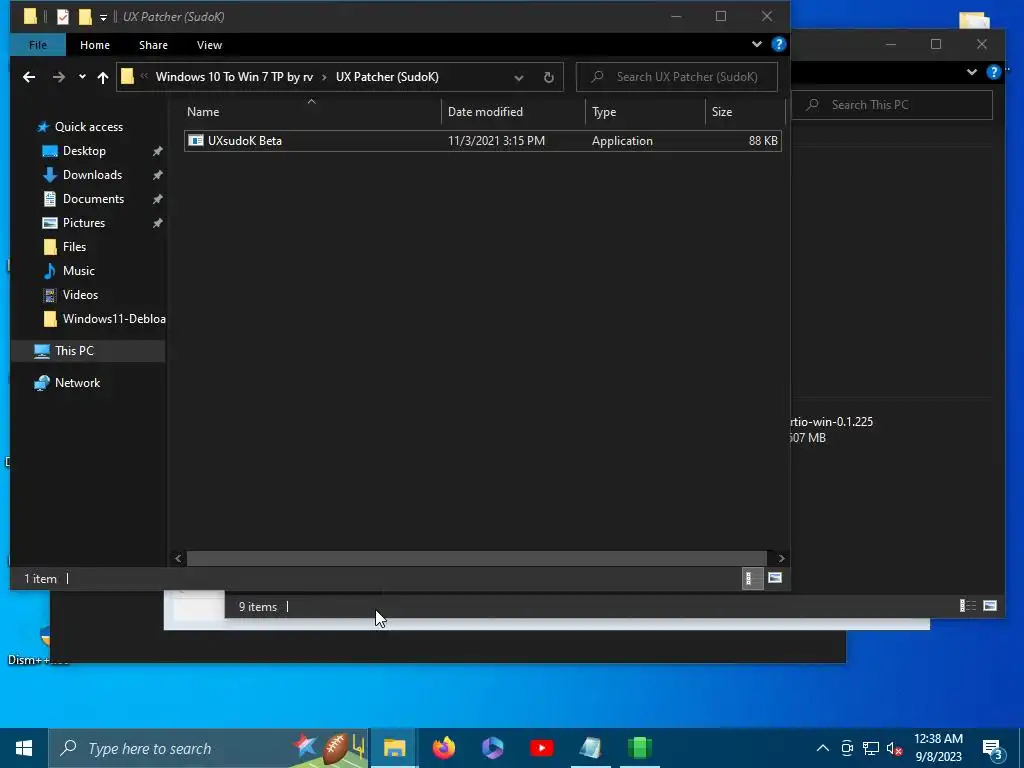Click Search This PC field in back window
1024x768 pixels.
892,105
